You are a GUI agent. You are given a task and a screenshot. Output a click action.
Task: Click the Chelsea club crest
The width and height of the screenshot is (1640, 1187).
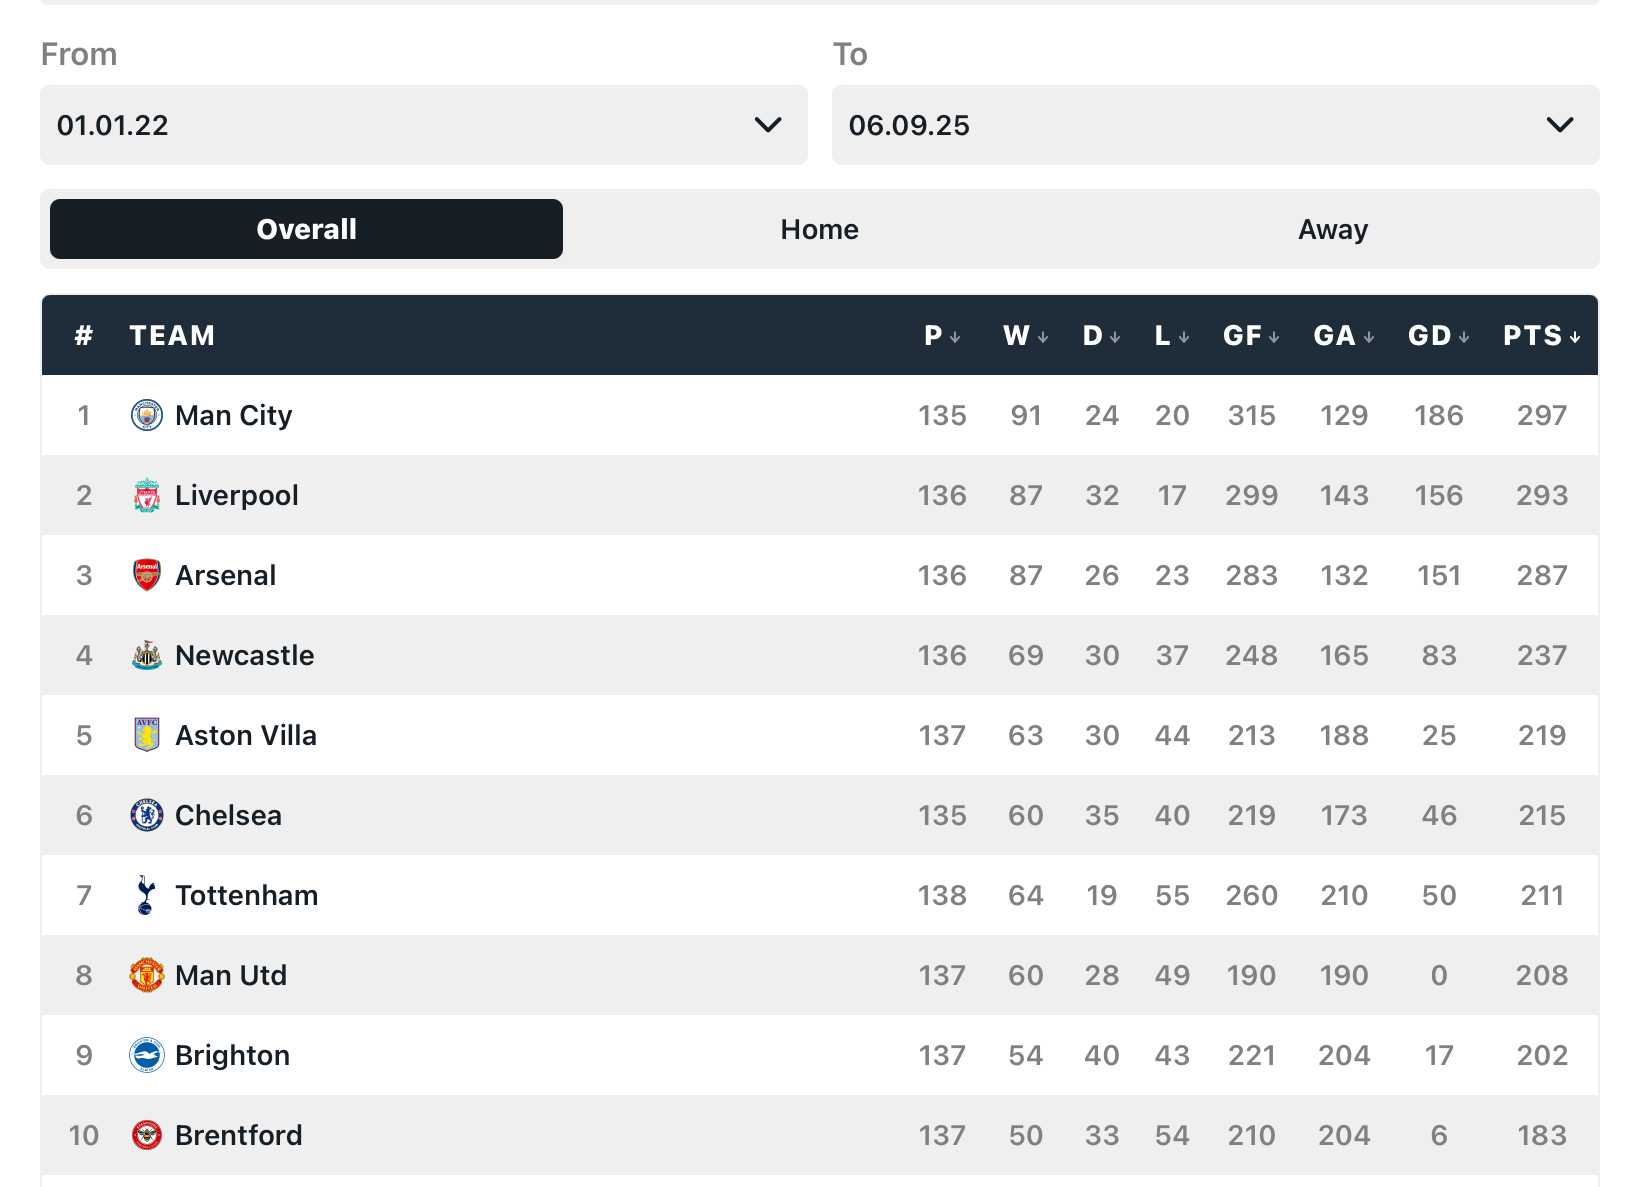[147, 815]
